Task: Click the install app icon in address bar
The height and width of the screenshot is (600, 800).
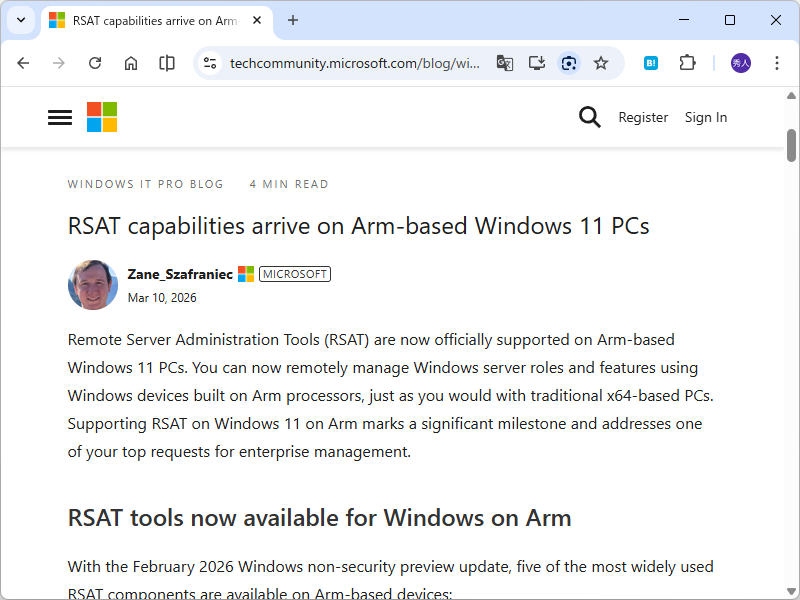Action: pos(537,63)
